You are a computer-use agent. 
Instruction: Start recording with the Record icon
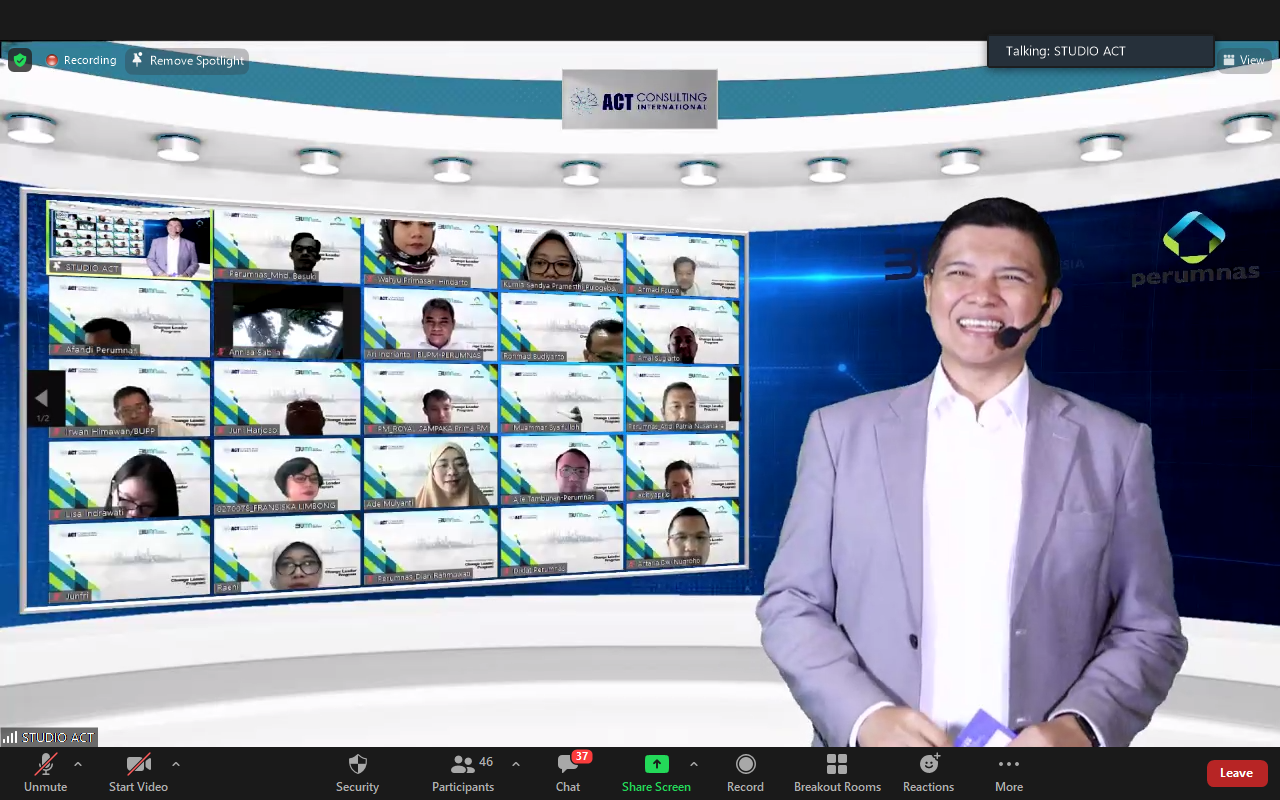click(x=745, y=765)
